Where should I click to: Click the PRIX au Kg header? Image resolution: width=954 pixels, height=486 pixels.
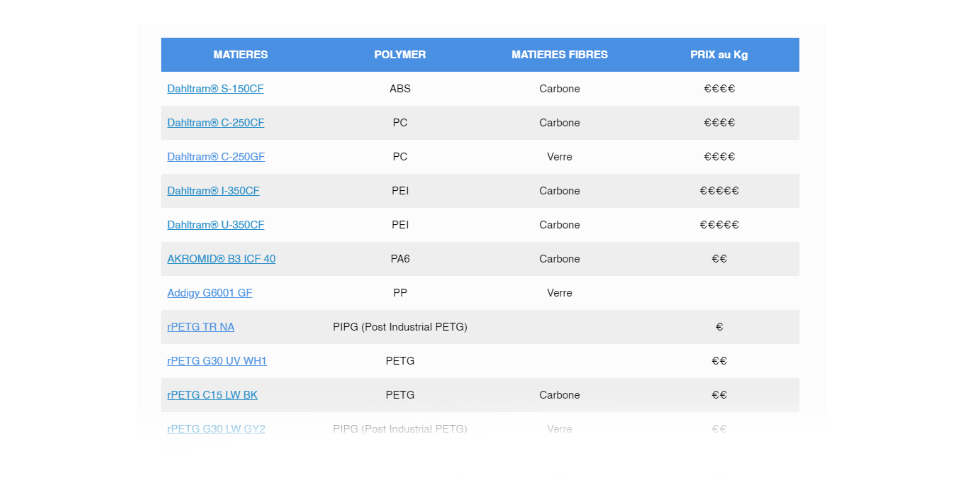tap(719, 55)
